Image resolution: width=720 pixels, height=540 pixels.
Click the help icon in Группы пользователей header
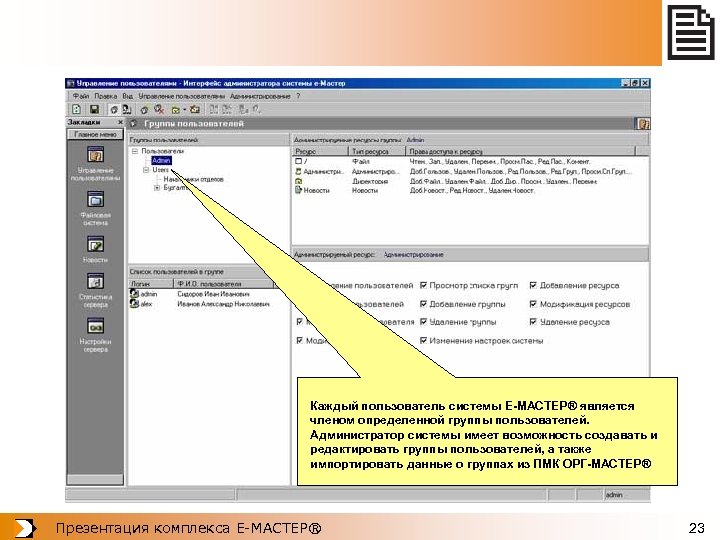(643, 124)
